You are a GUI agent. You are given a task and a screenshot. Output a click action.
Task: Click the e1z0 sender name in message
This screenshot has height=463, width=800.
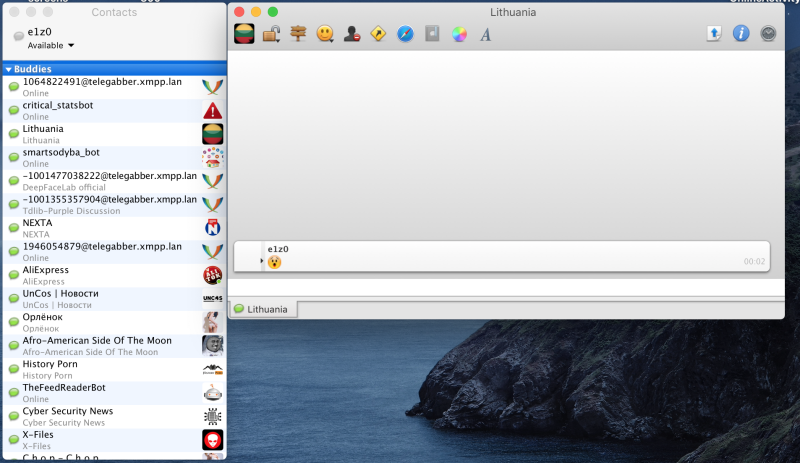tap(278, 249)
